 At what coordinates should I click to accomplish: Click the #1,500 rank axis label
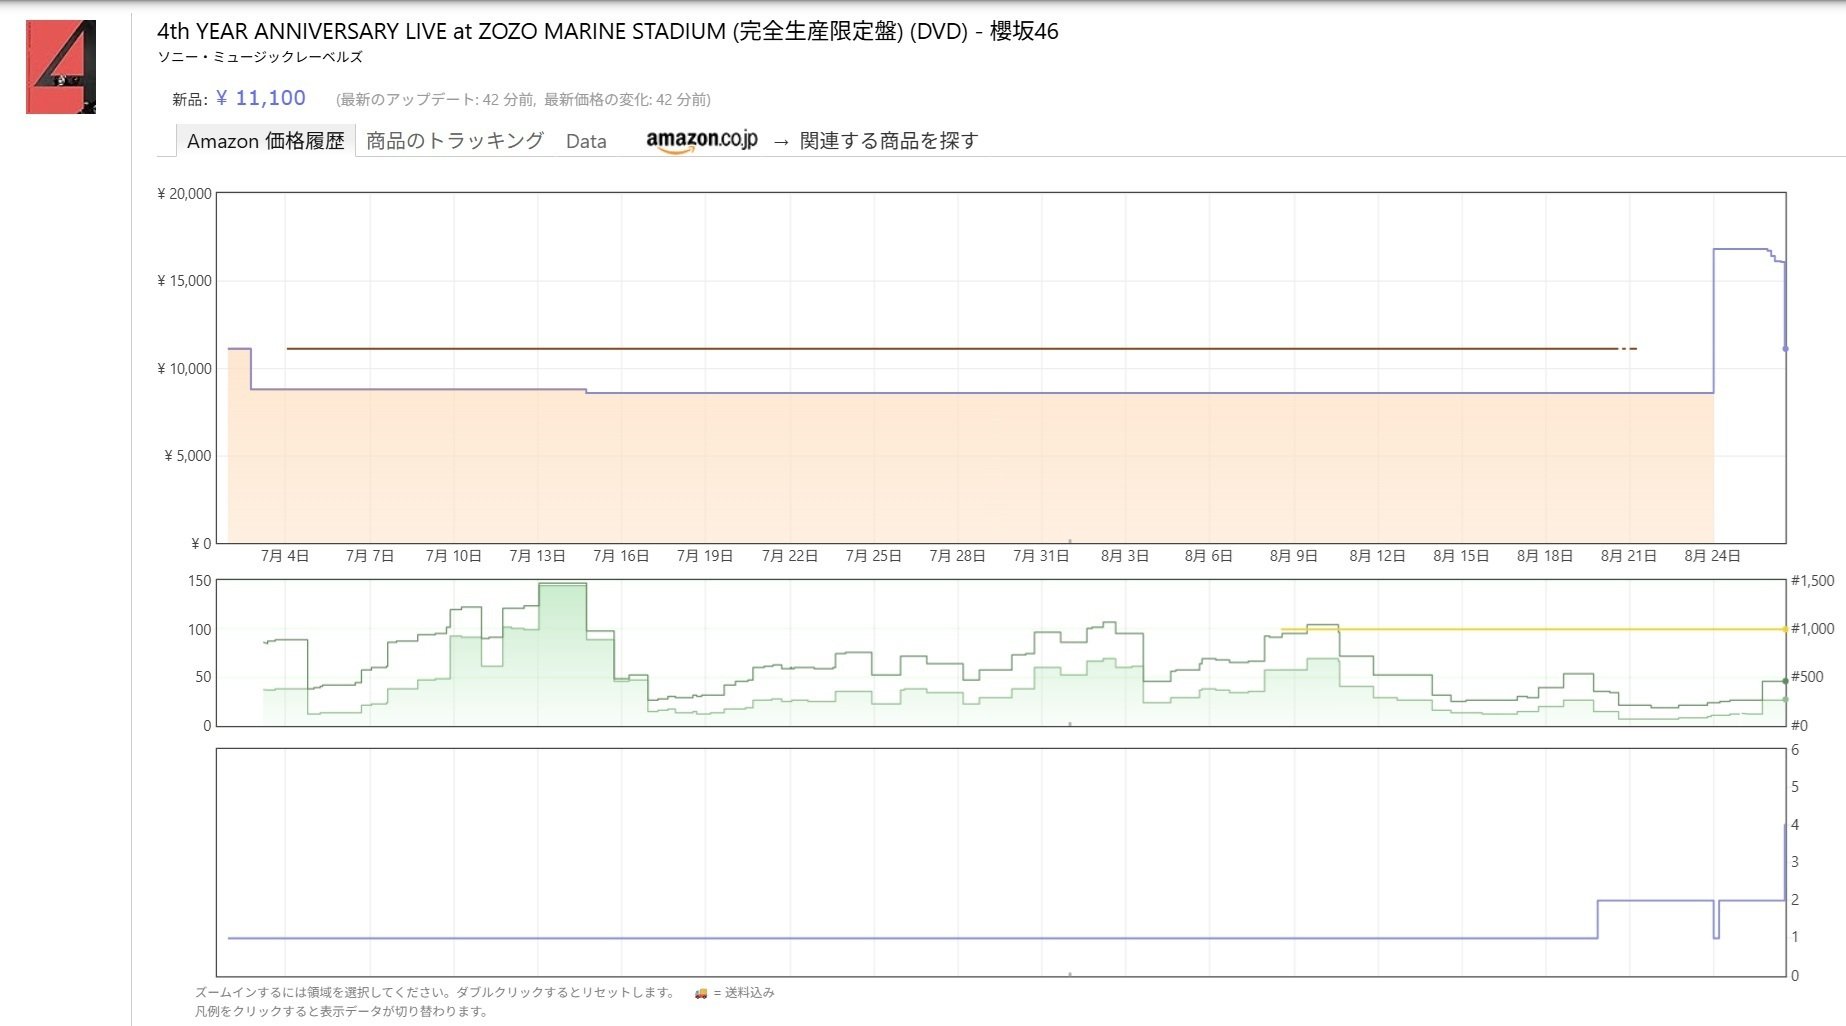pos(1813,581)
